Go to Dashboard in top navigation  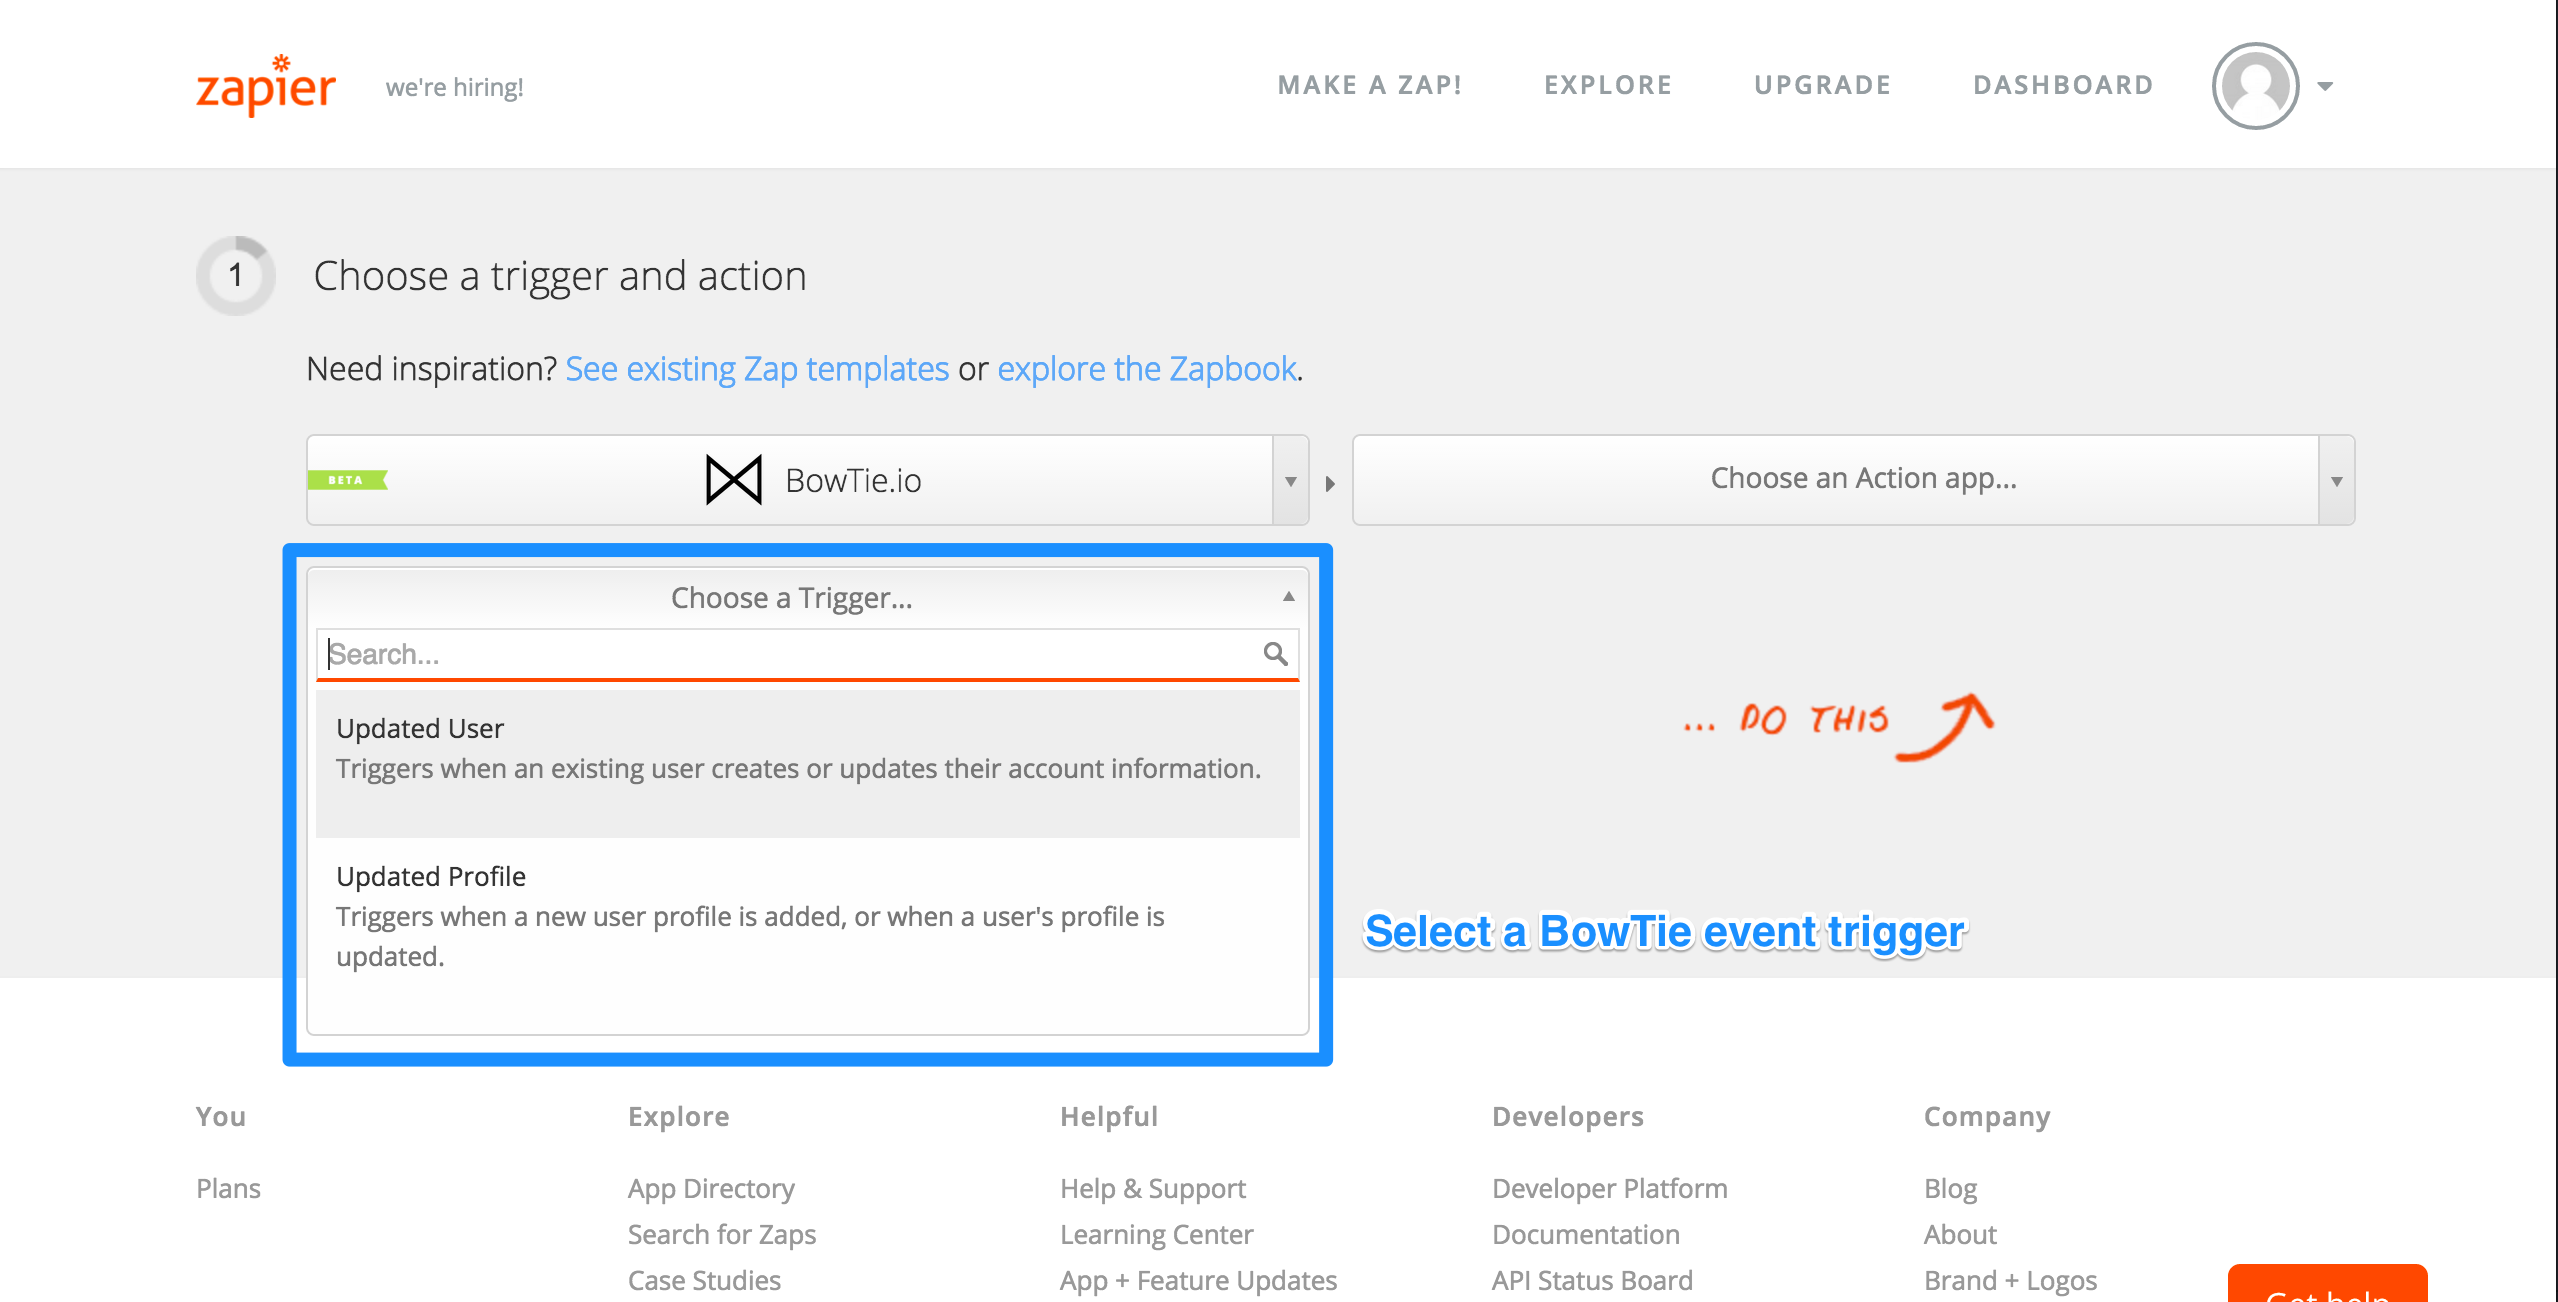tap(2063, 85)
